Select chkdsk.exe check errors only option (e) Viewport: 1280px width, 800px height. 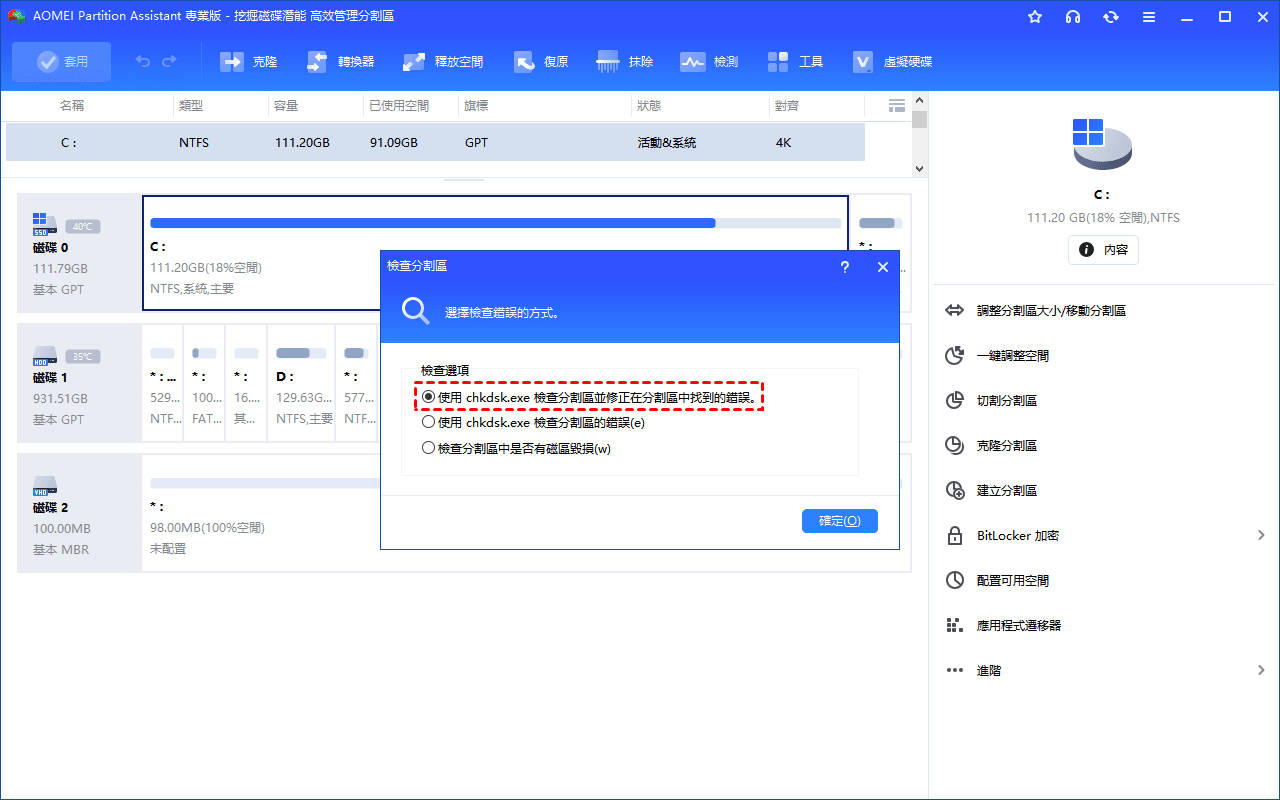coord(429,422)
